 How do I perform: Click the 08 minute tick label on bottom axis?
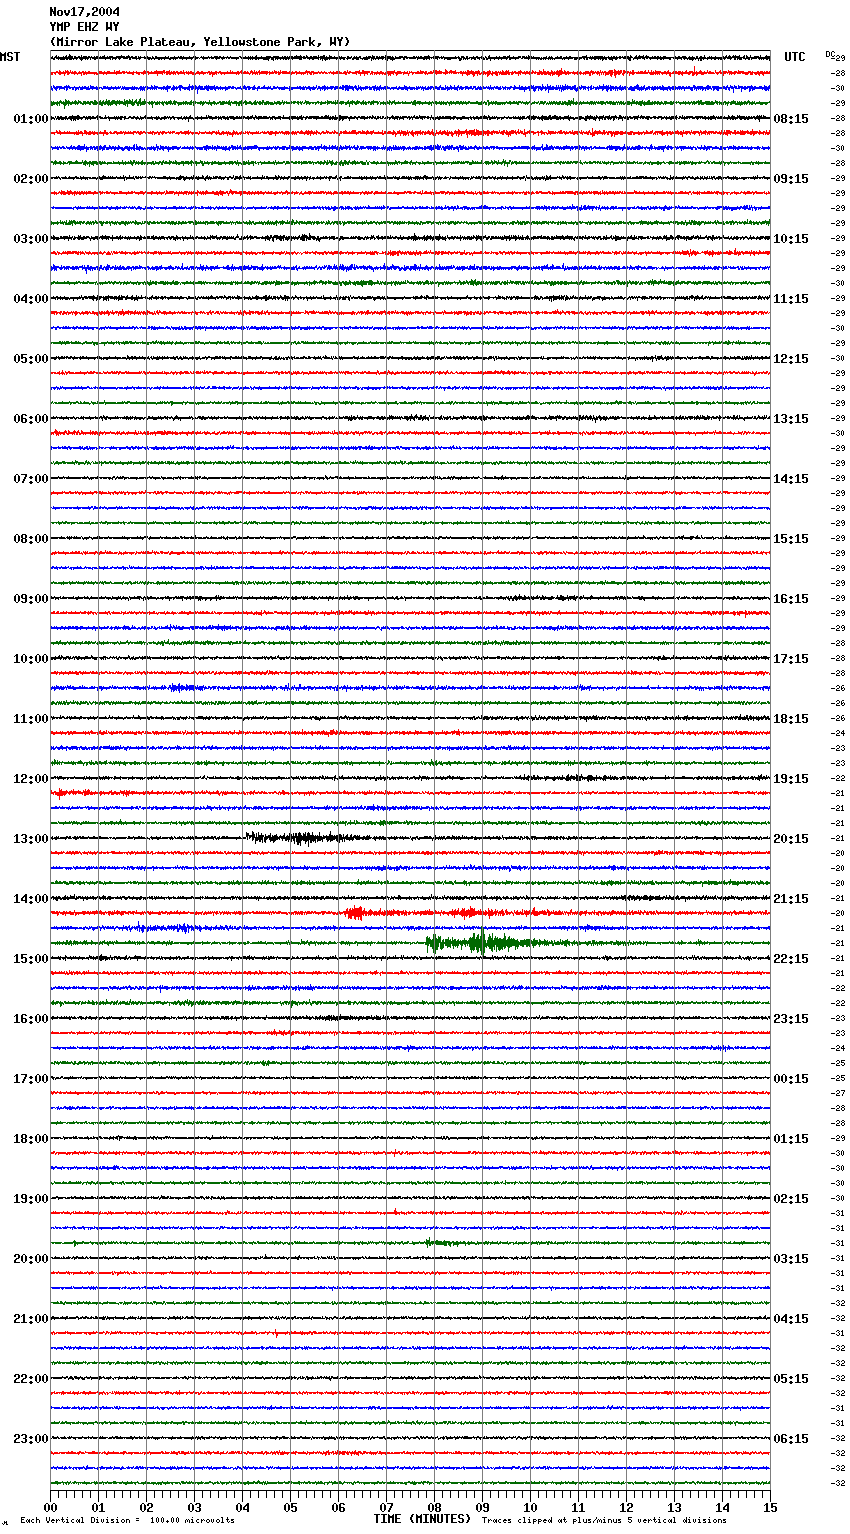[x=434, y=1508]
